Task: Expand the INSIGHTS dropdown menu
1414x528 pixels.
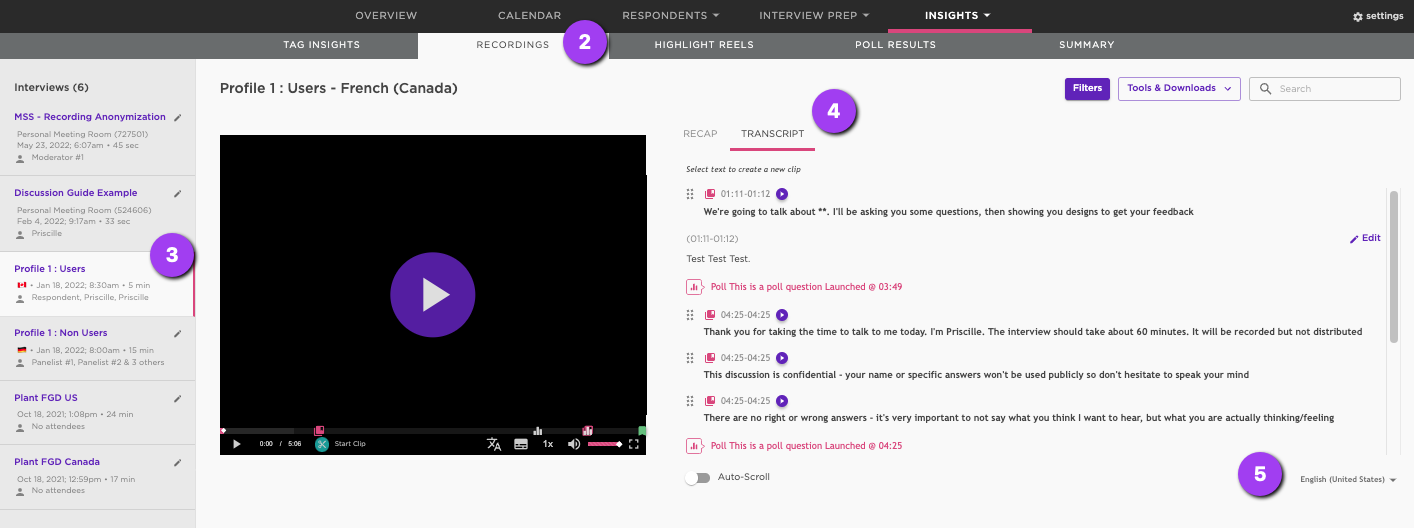Action: [958, 15]
